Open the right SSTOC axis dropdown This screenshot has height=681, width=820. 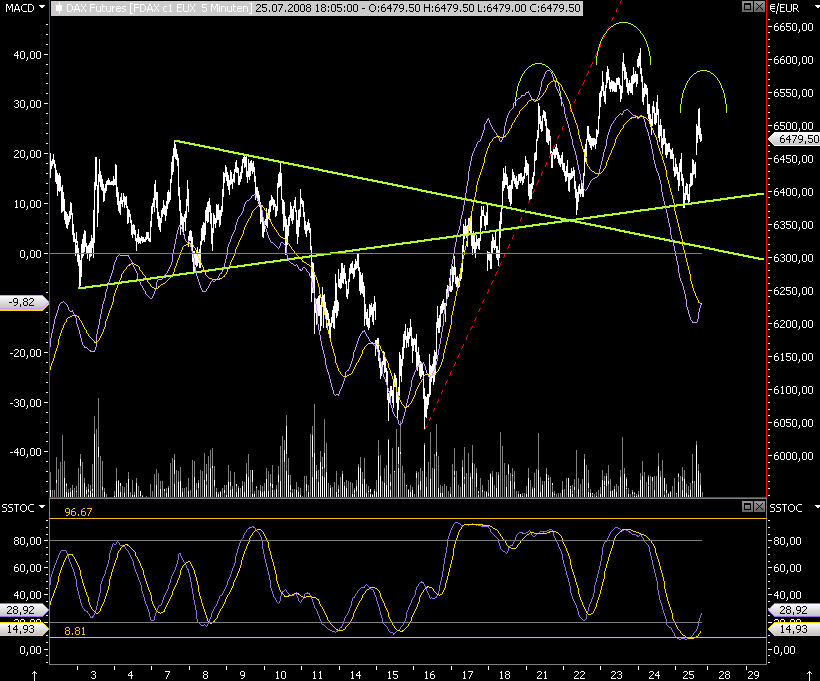click(817, 507)
